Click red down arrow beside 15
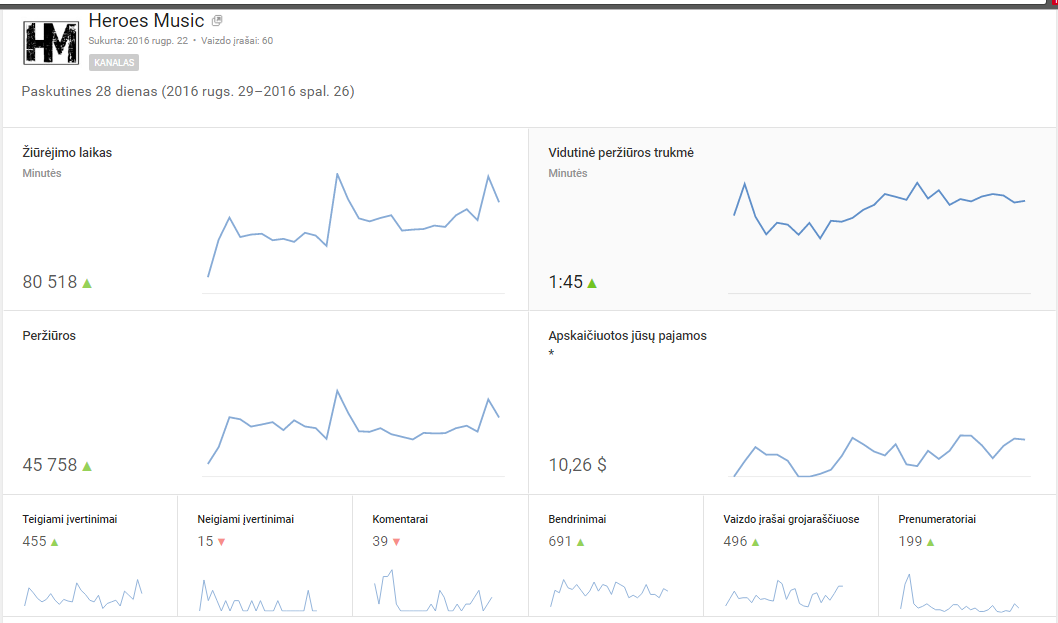This screenshot has height=623, width=1058. (x=221, y=542)
